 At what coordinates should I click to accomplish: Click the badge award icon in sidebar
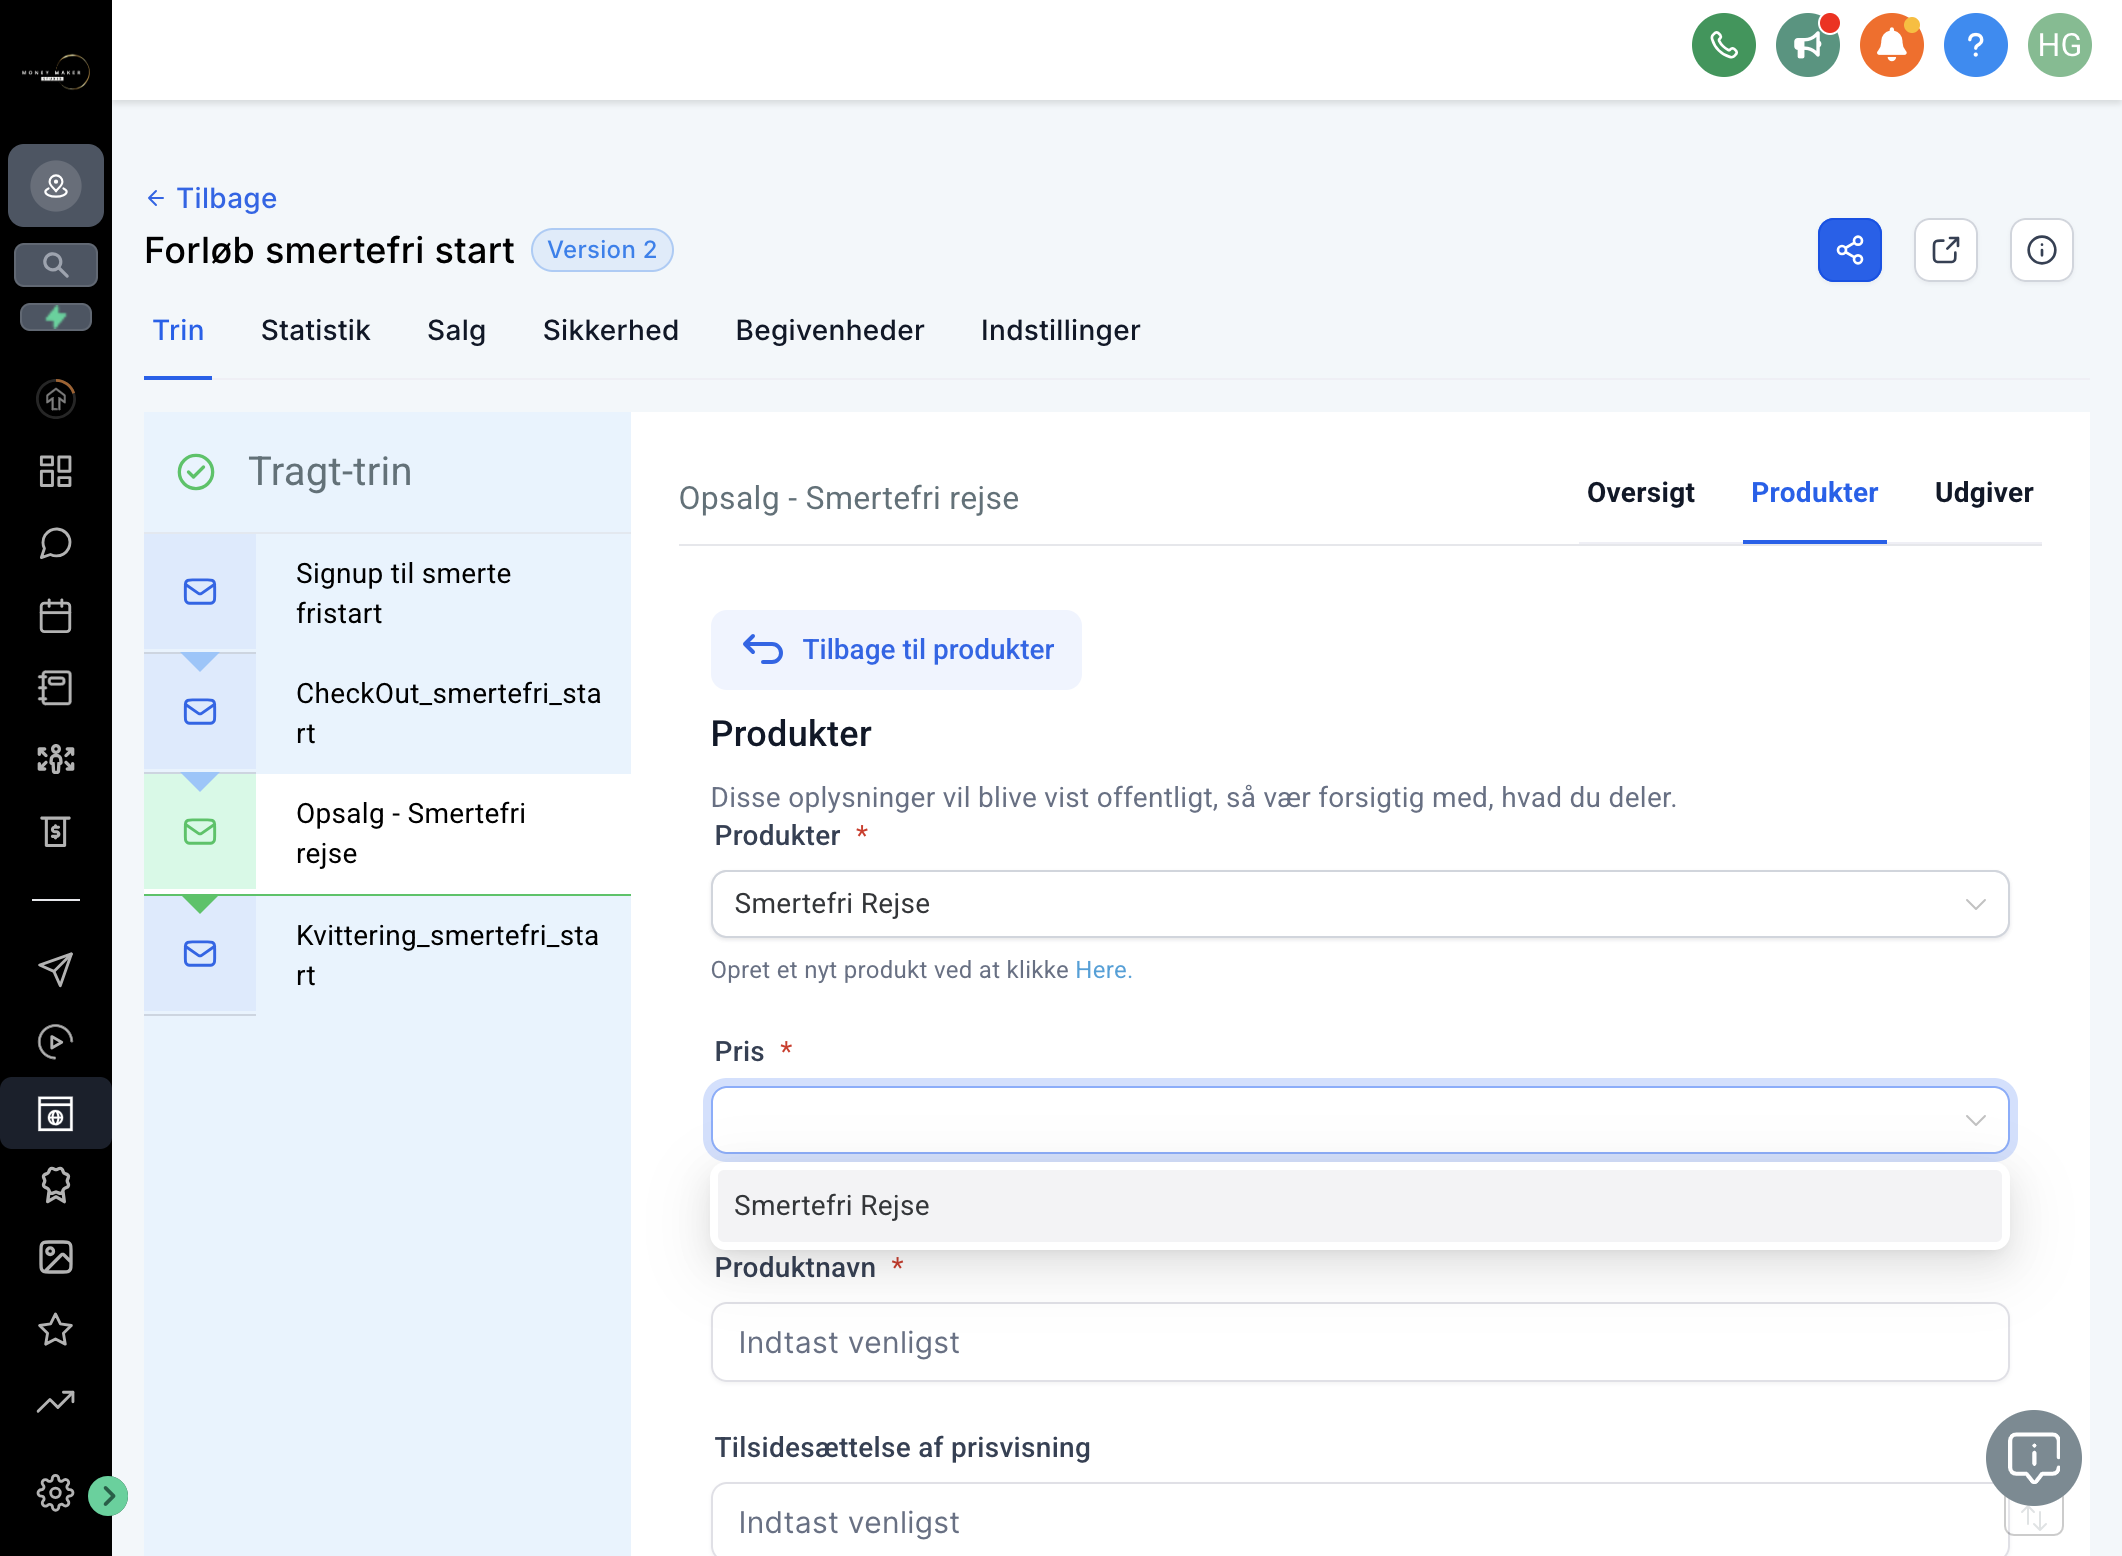tap(56, 1185)
